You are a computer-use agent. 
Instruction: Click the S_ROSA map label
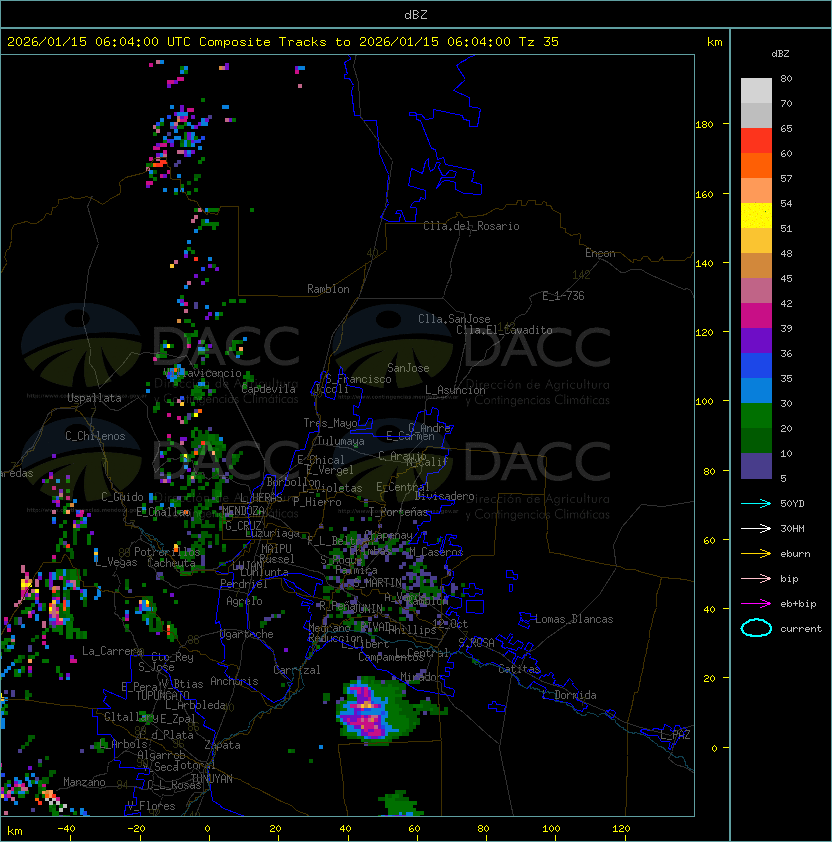coord(476,643)
